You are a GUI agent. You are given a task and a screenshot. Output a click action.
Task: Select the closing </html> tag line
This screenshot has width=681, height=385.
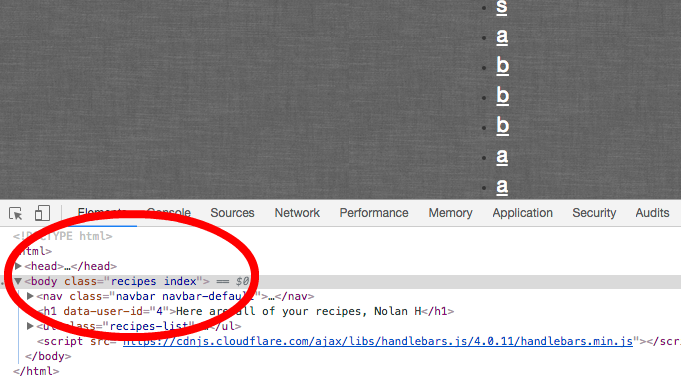pos(36,371)
